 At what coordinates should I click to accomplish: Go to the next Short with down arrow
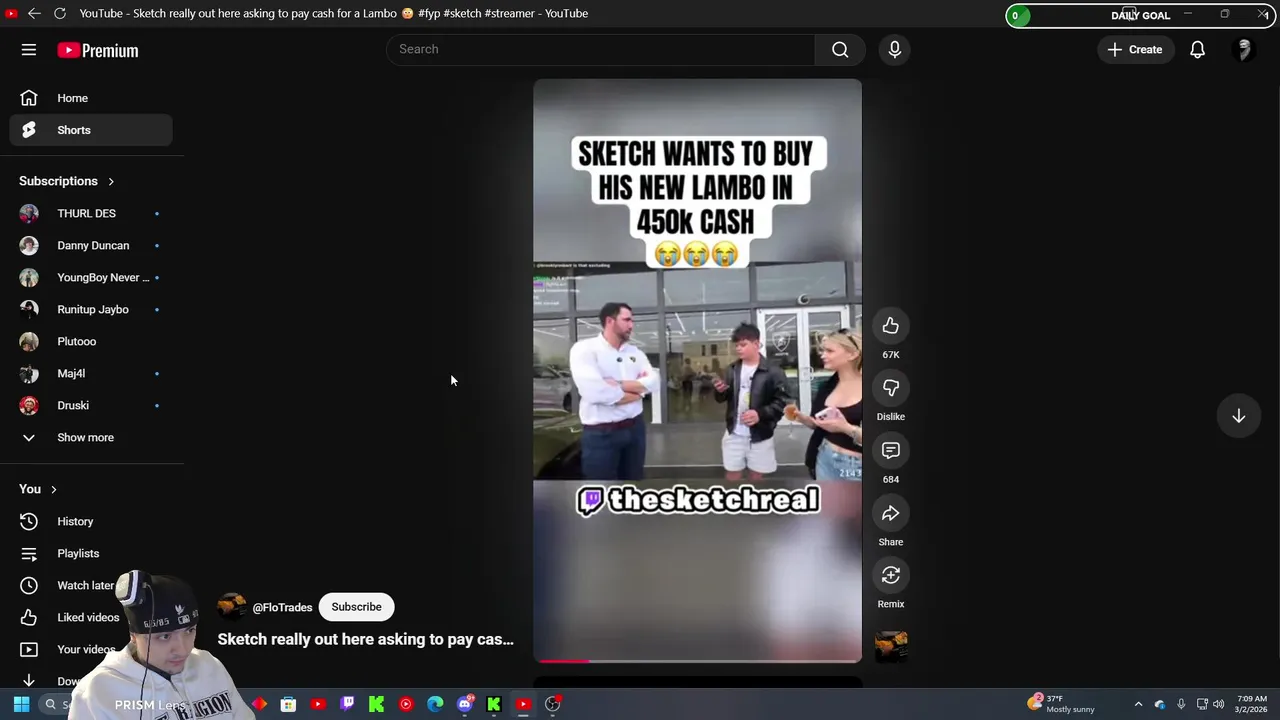[x=1238, y=415]
